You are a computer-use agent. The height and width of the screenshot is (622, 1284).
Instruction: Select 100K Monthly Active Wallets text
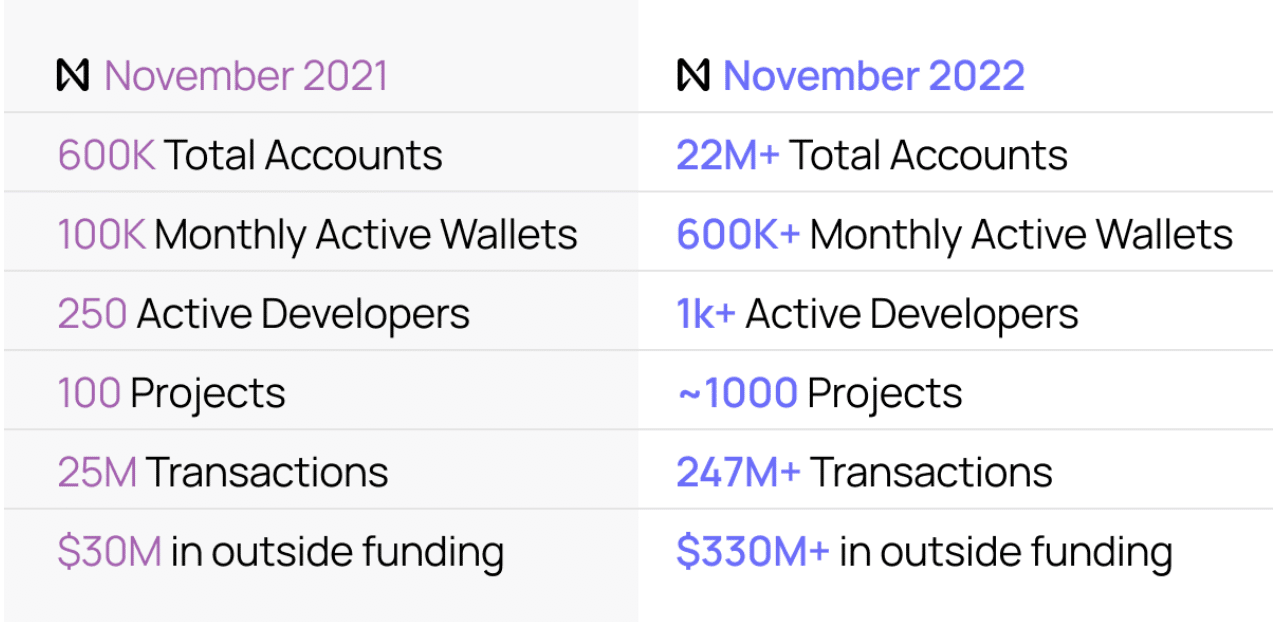[317, 235]
